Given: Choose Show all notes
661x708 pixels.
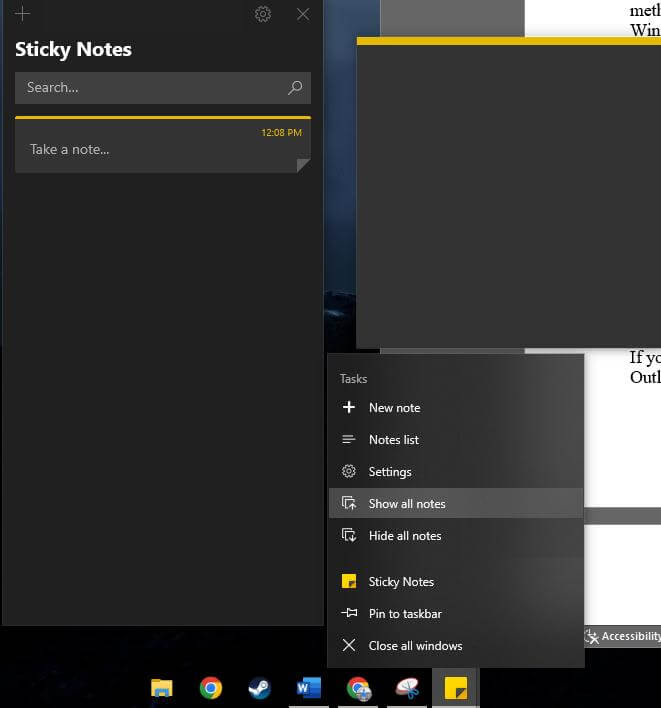Looking at the screenshot, I should (456, 503).
